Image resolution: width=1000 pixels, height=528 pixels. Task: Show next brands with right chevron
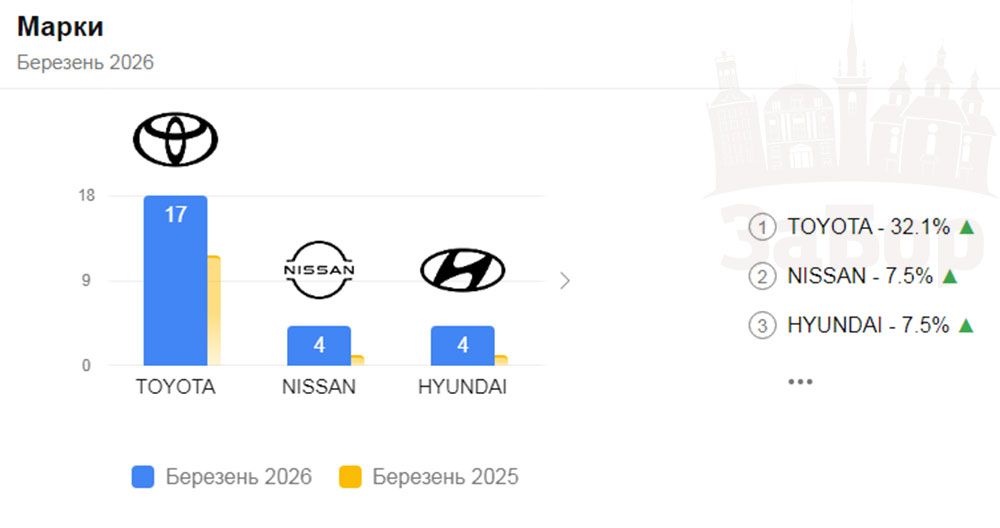(565, 281)
